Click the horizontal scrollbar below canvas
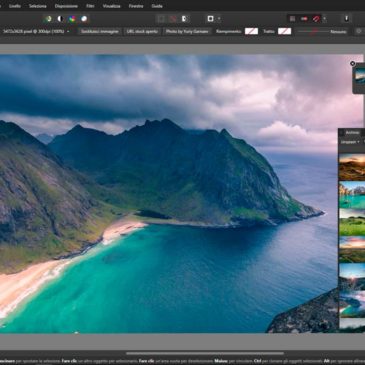This screenshot has height=365, width=365. point(205,354)
